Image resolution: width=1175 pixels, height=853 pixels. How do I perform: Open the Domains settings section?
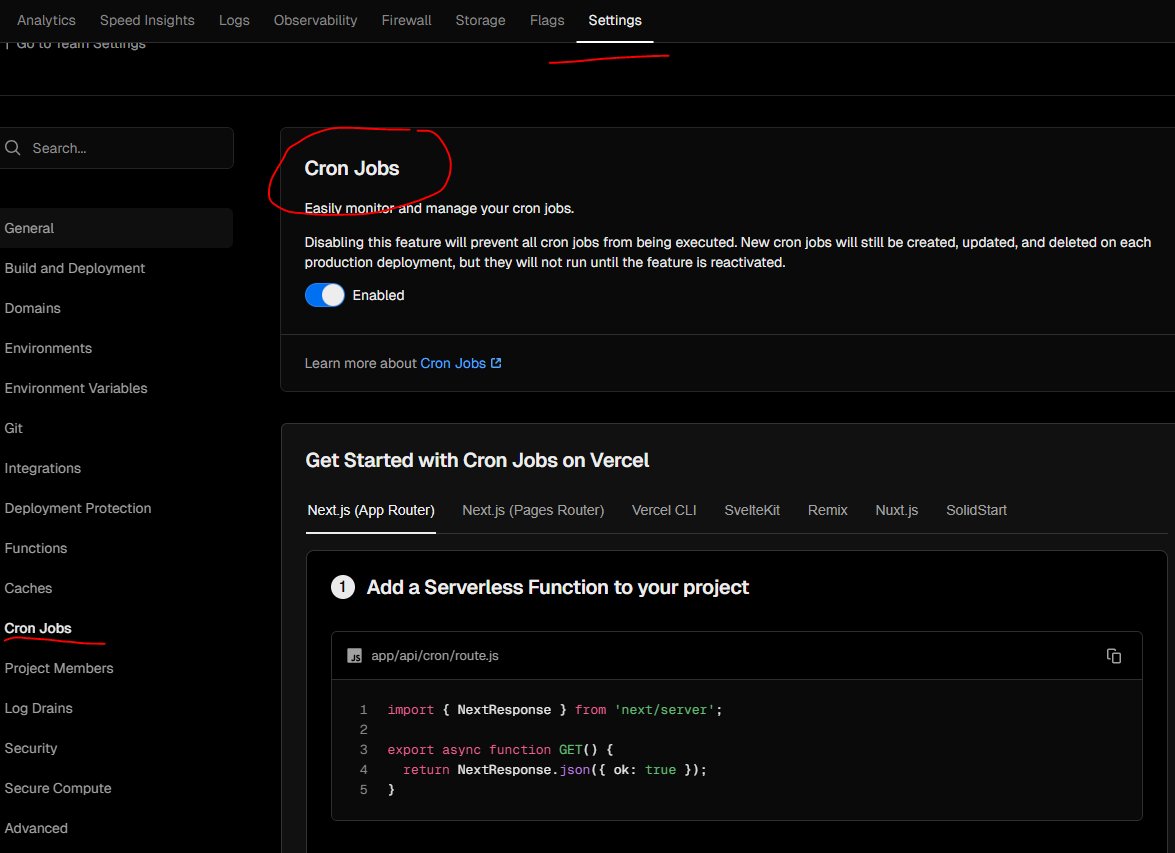(x=33, y=308)
